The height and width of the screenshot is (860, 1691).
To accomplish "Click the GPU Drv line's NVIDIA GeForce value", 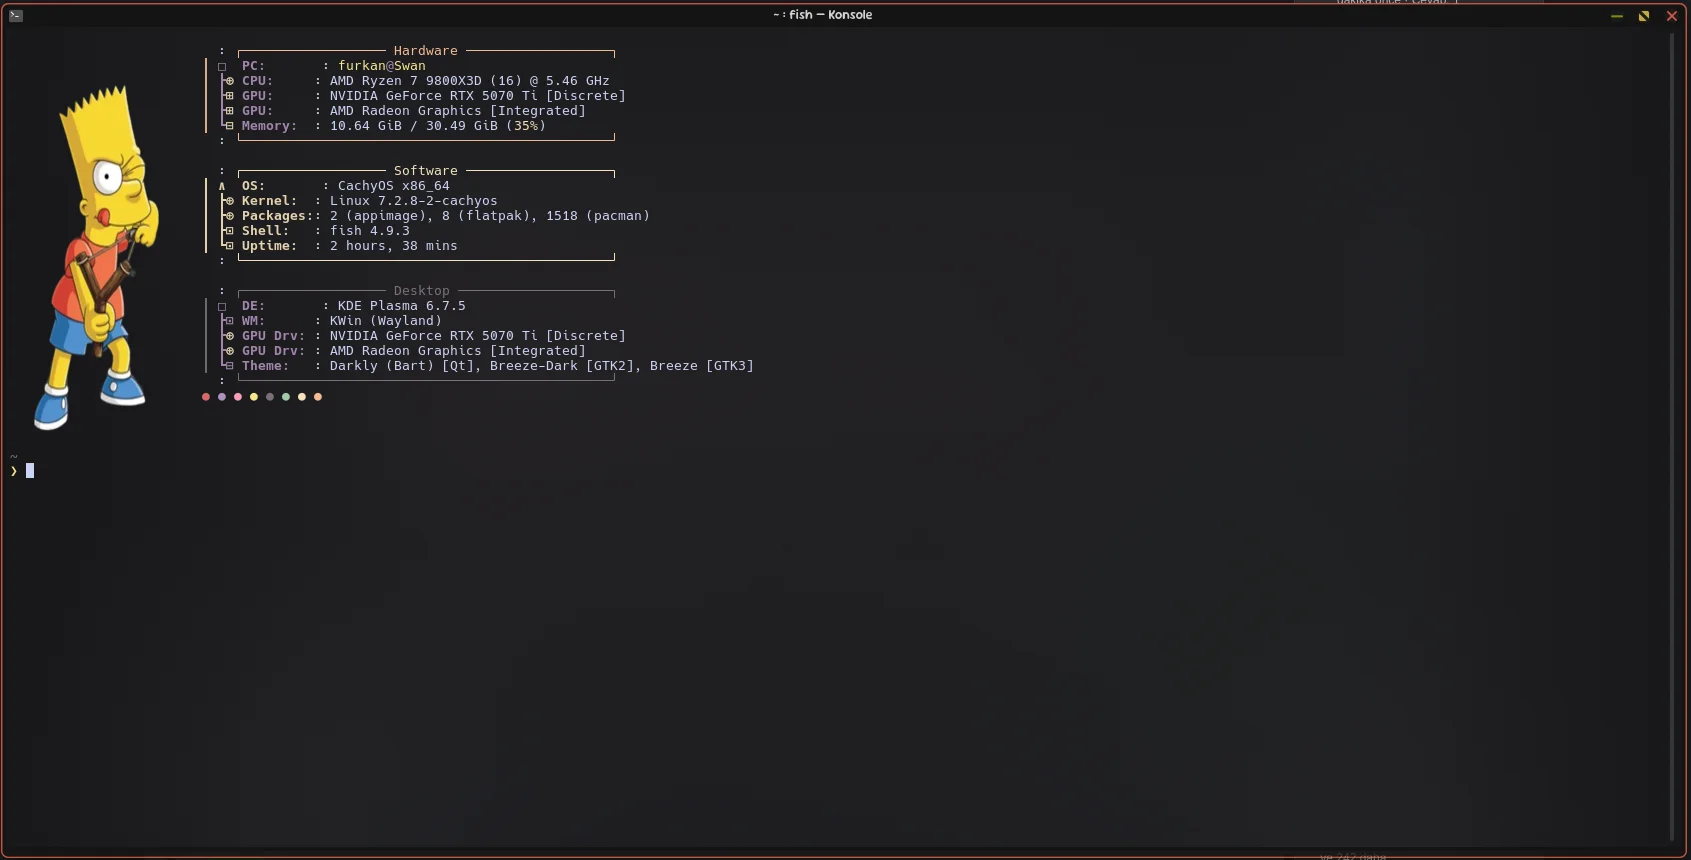I will click(x=478, y=336).
